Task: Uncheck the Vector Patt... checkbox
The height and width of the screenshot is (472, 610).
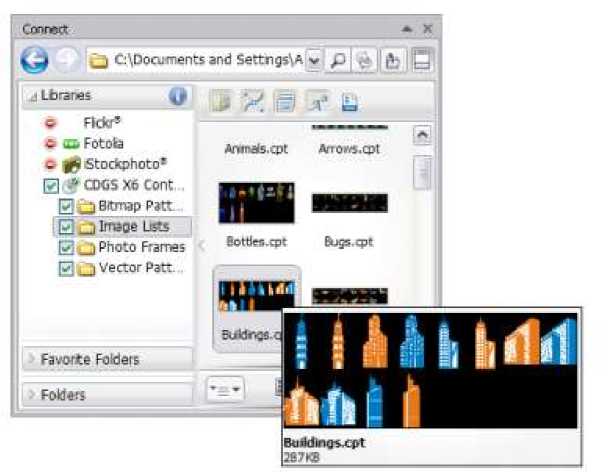Action: point(66,268)
